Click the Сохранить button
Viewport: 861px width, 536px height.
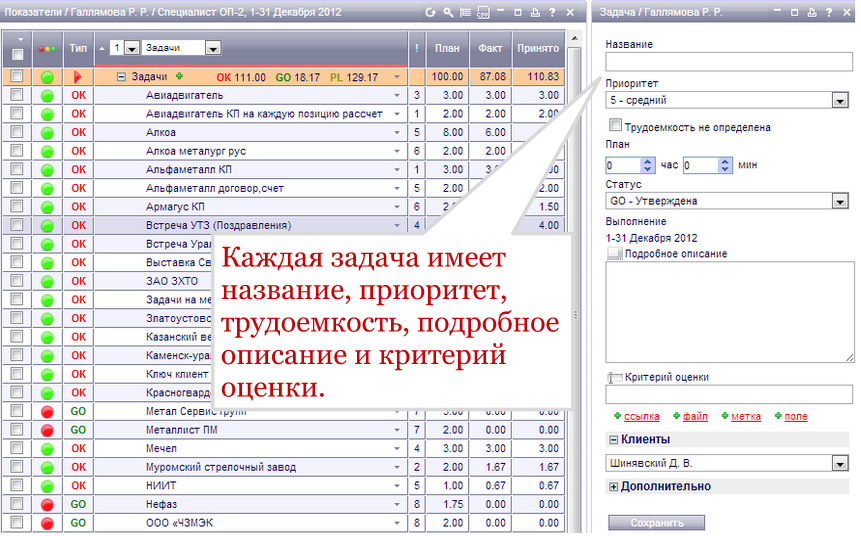point(657,523)
